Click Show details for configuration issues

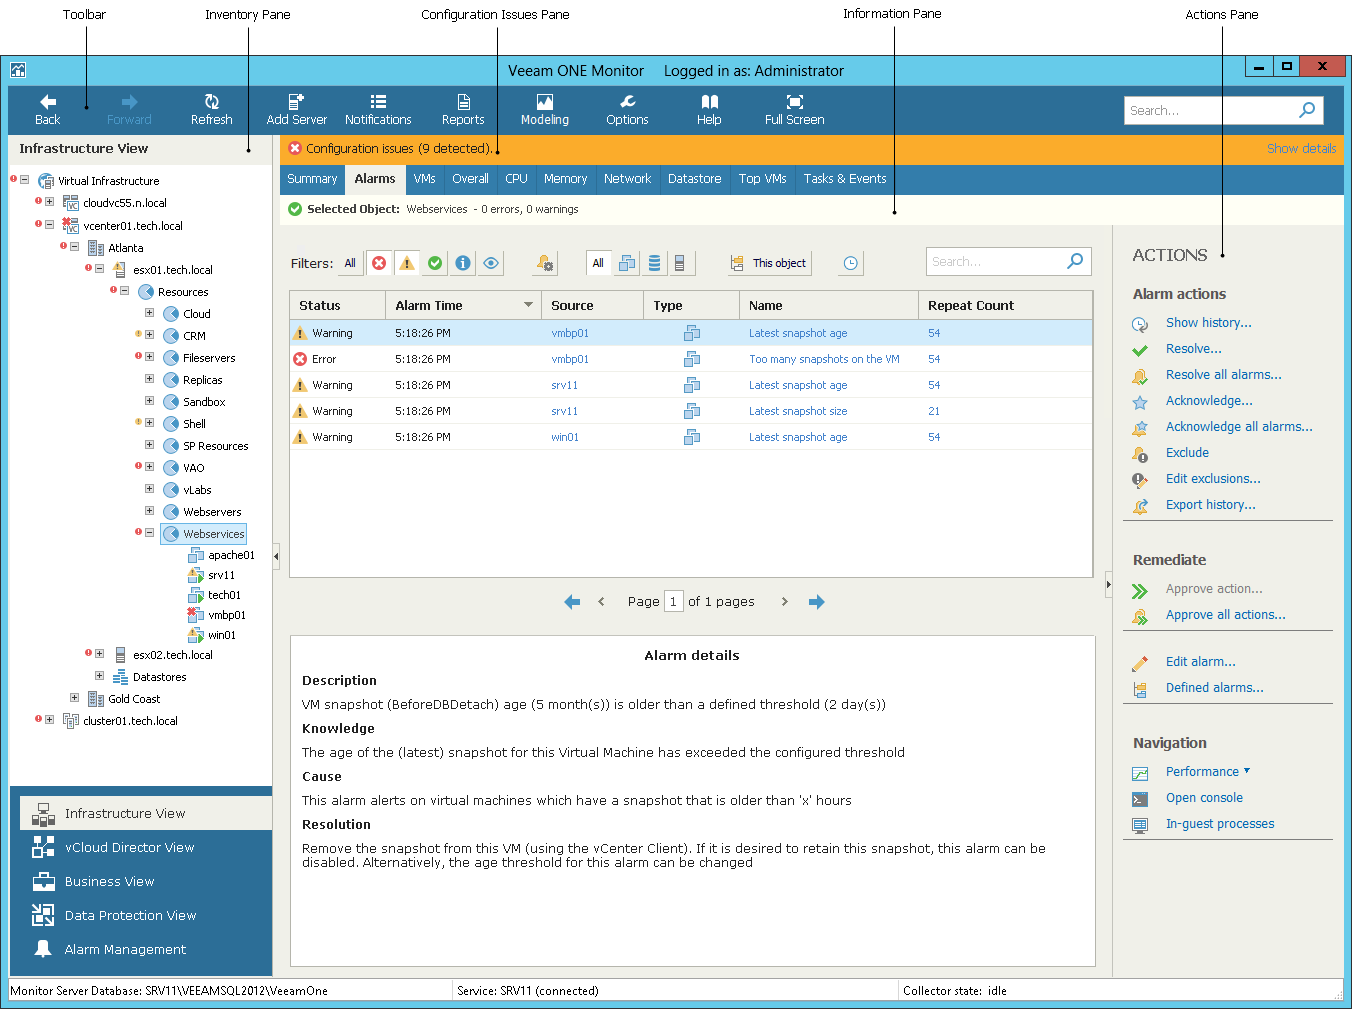[x=1301, y=149]
